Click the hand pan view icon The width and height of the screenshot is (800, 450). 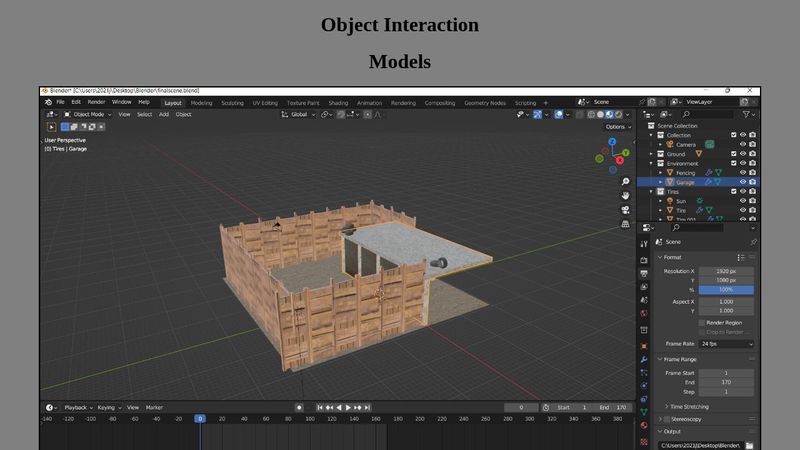[x=626, y=196]
